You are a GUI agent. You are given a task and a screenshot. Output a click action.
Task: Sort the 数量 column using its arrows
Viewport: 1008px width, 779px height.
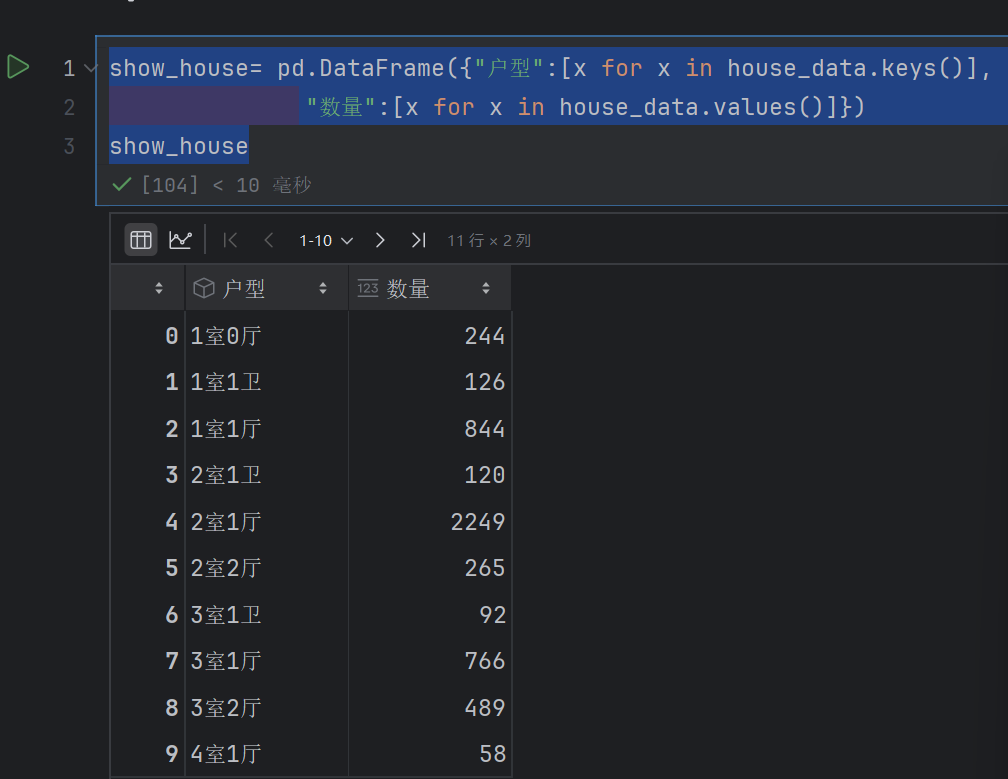click(x=486, y=288)
